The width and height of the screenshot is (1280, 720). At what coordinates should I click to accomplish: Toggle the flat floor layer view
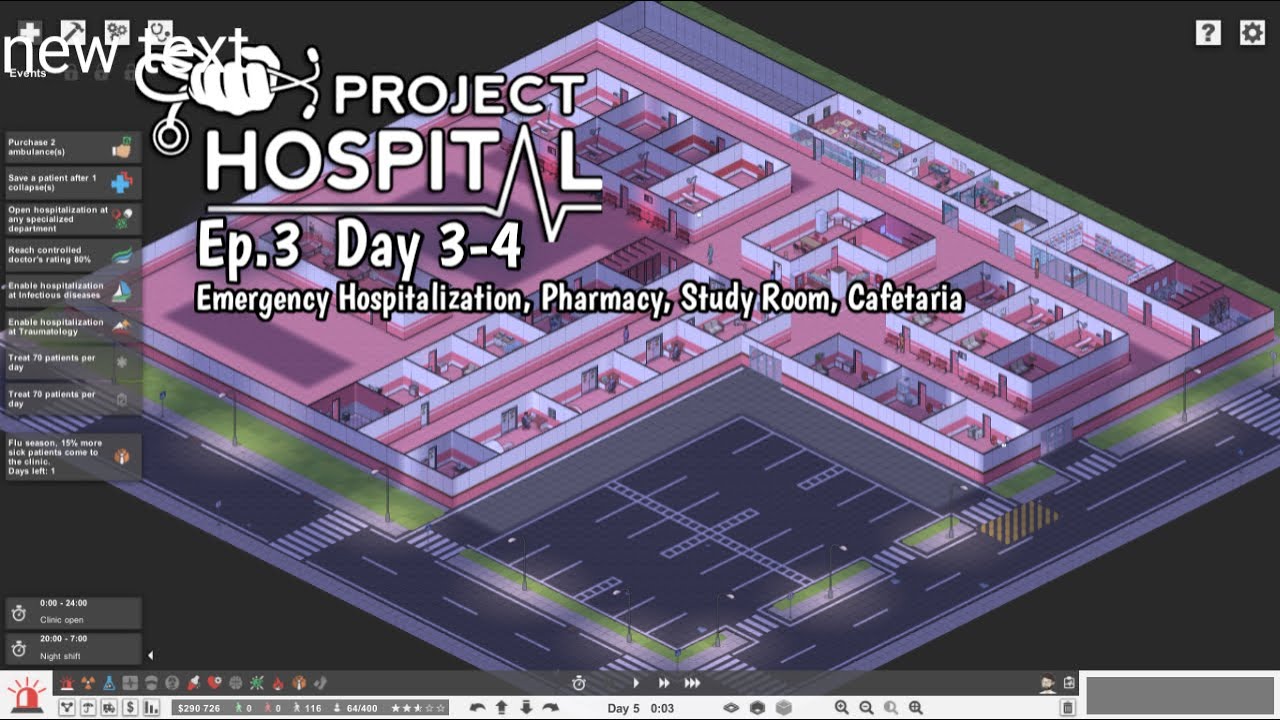[x=731, y=707]
